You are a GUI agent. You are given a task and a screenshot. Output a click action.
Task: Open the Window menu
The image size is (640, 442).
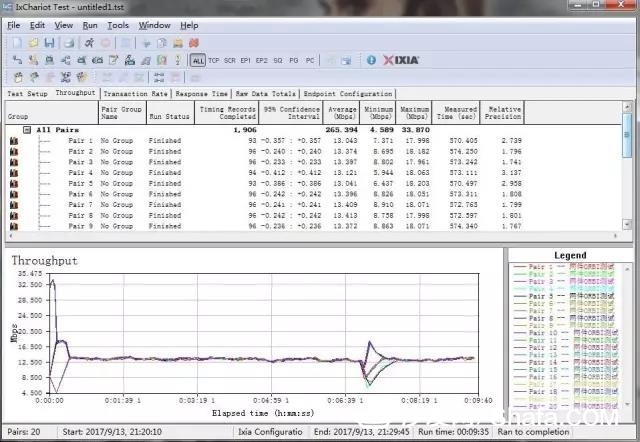154,25
